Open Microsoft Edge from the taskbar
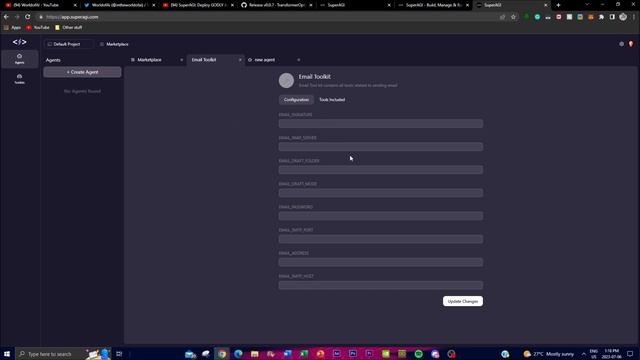The image size is (640, 360). pos(238,354)
